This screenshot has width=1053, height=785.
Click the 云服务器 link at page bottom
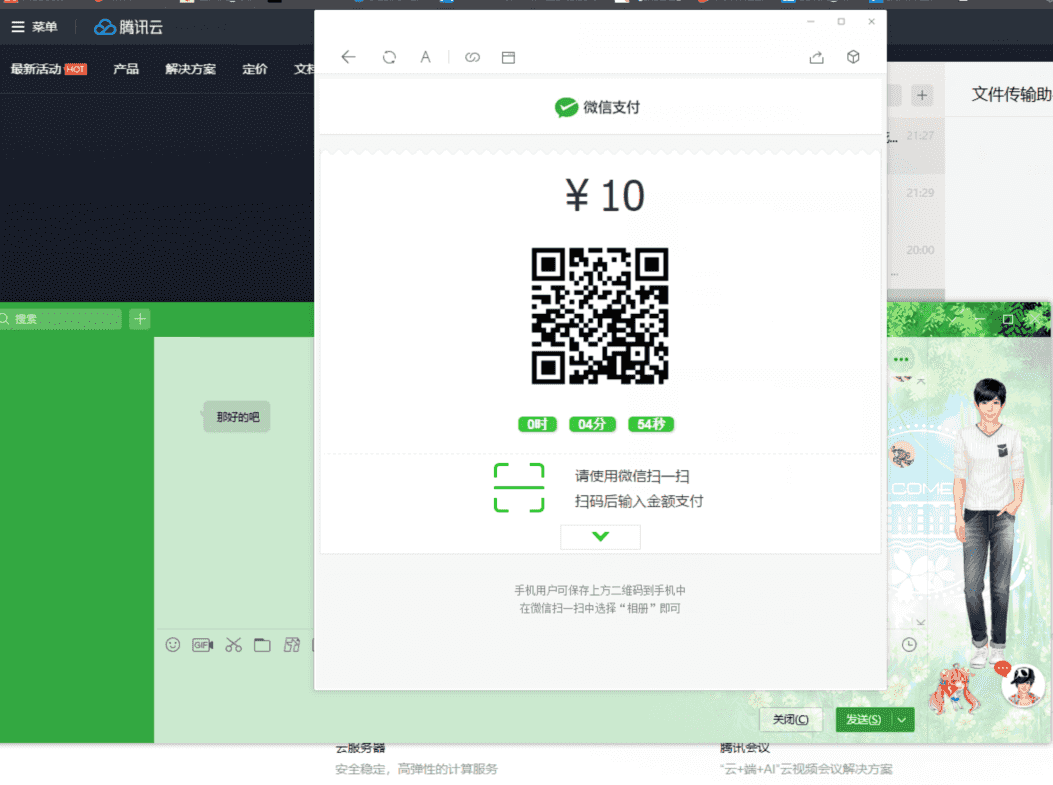(x=360, y=747)
